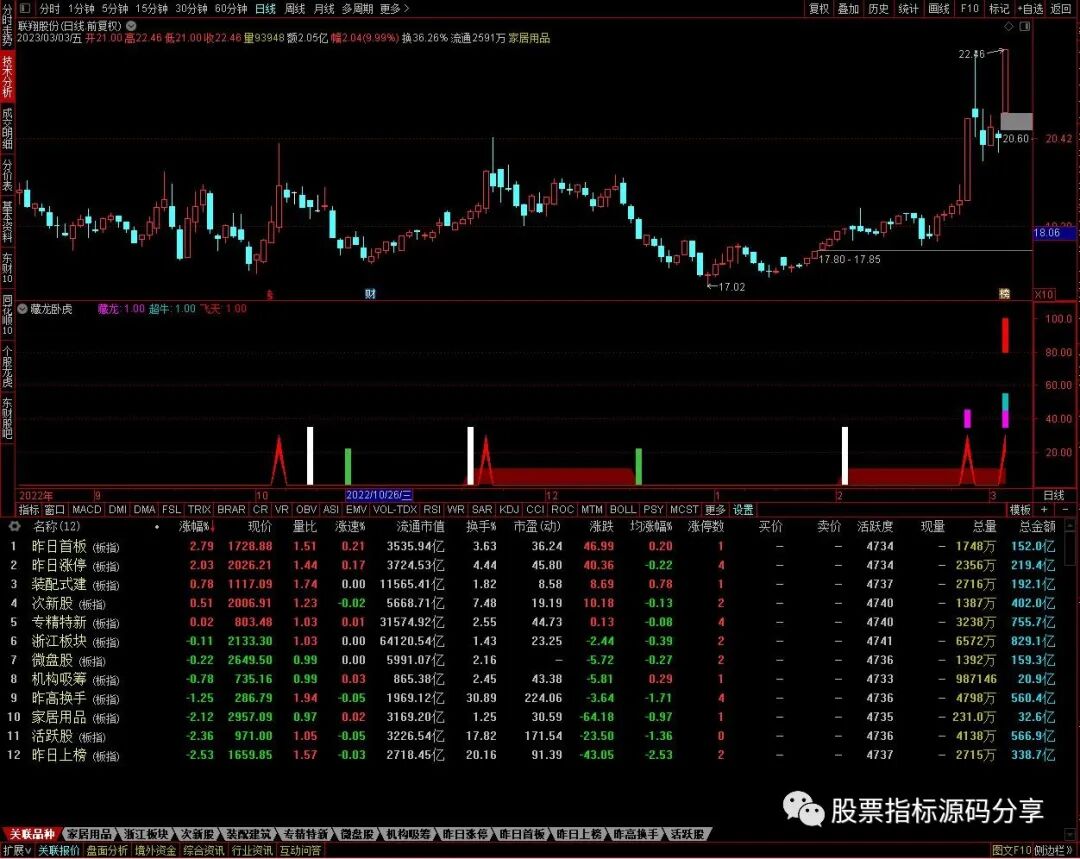Click the table vertical scrollbar
This screenshot has width=1080, height=859.
pos(1070,679)
